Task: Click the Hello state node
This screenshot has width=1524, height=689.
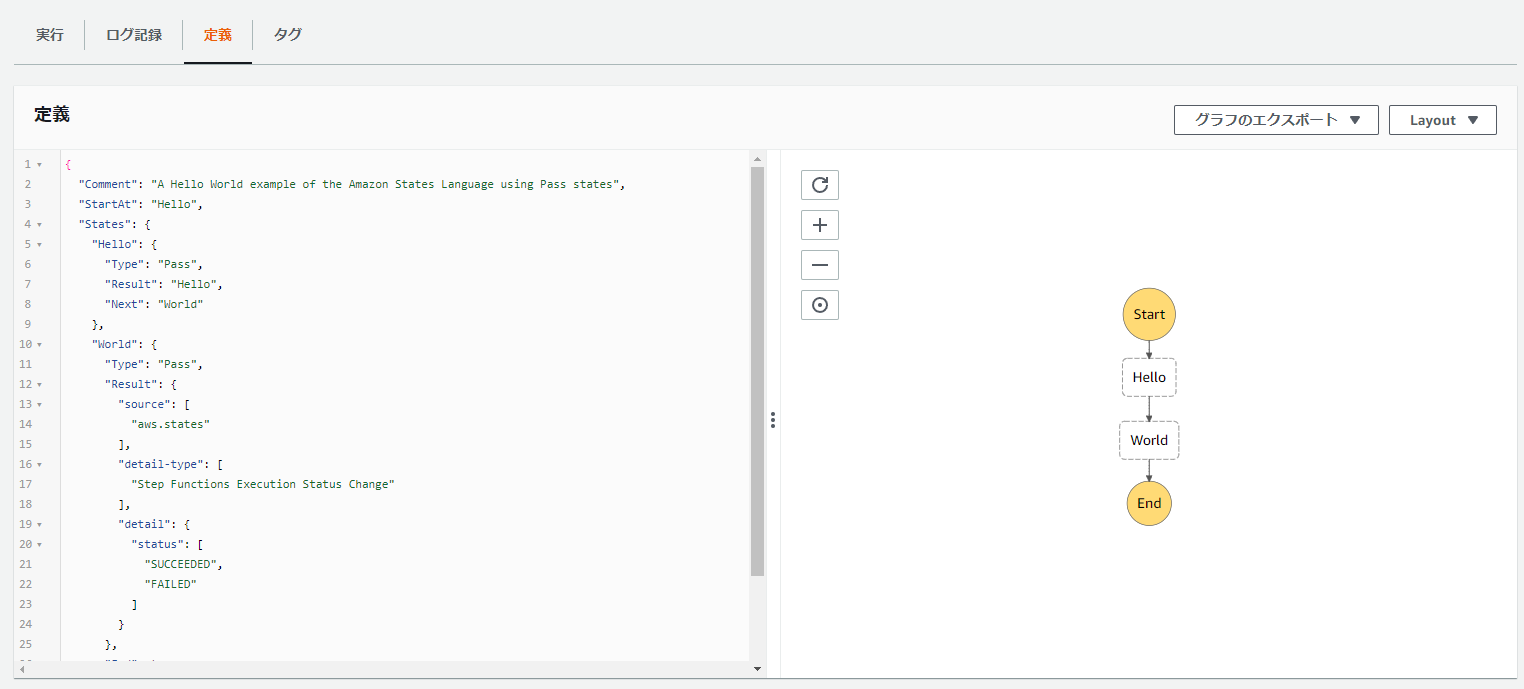Action: (1148, 377)
